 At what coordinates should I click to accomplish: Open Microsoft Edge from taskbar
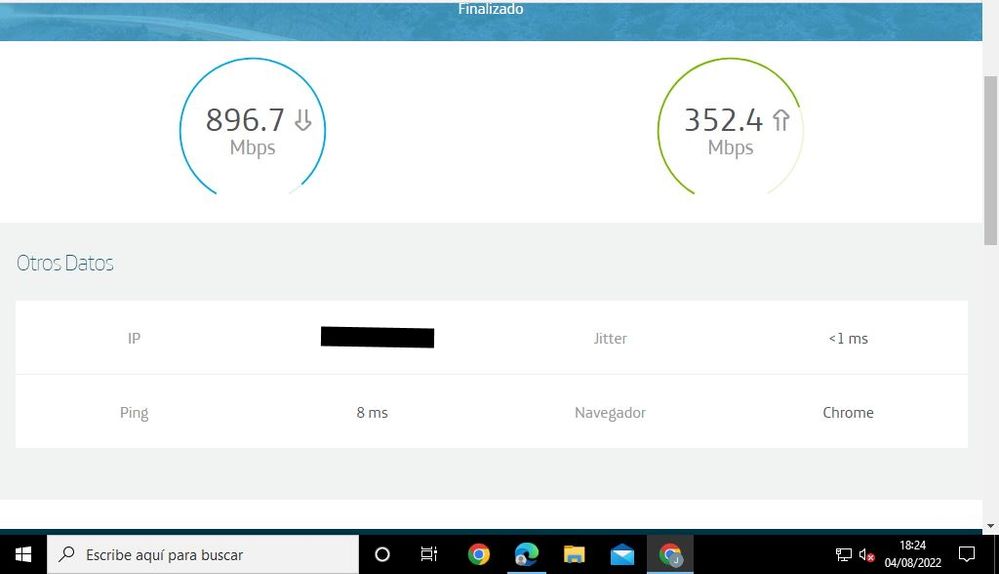pos(526,554)
